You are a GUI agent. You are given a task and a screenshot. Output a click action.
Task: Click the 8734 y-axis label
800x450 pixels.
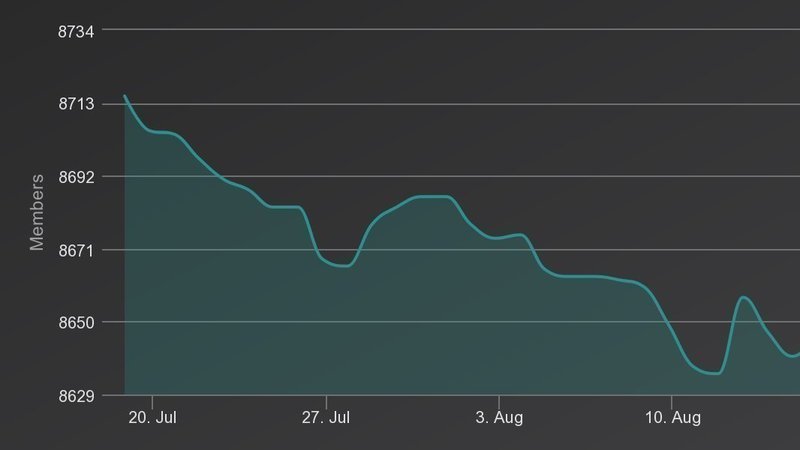(x=76, y=31)
